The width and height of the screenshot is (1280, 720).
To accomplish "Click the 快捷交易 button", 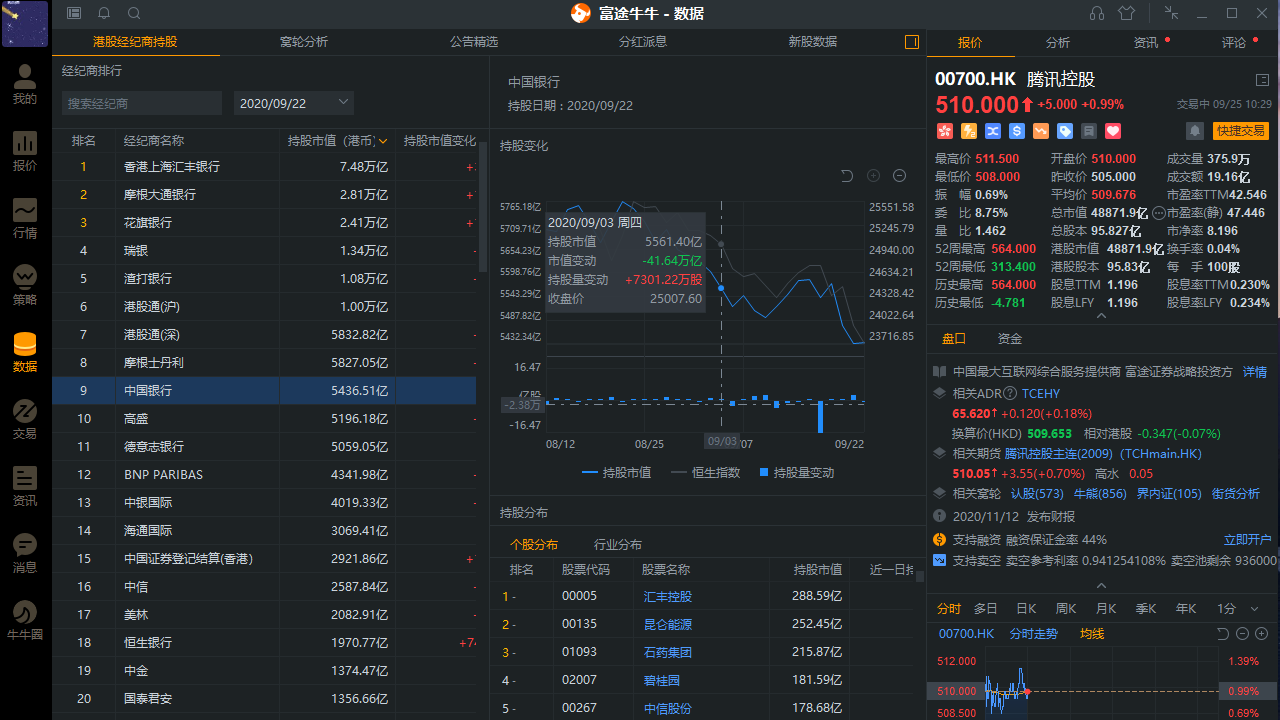I will [x=1241, y=130].
